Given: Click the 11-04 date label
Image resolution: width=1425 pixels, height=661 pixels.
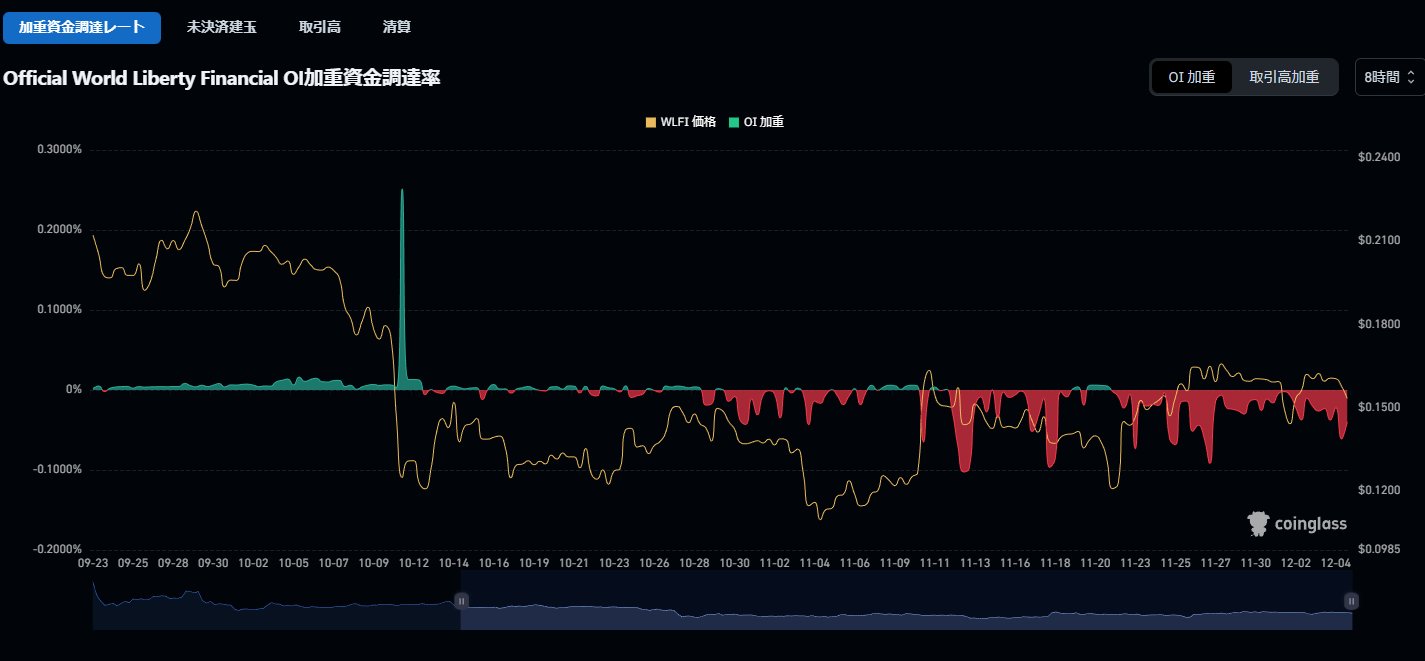Looking at the screenshot, I should (815, 563).
